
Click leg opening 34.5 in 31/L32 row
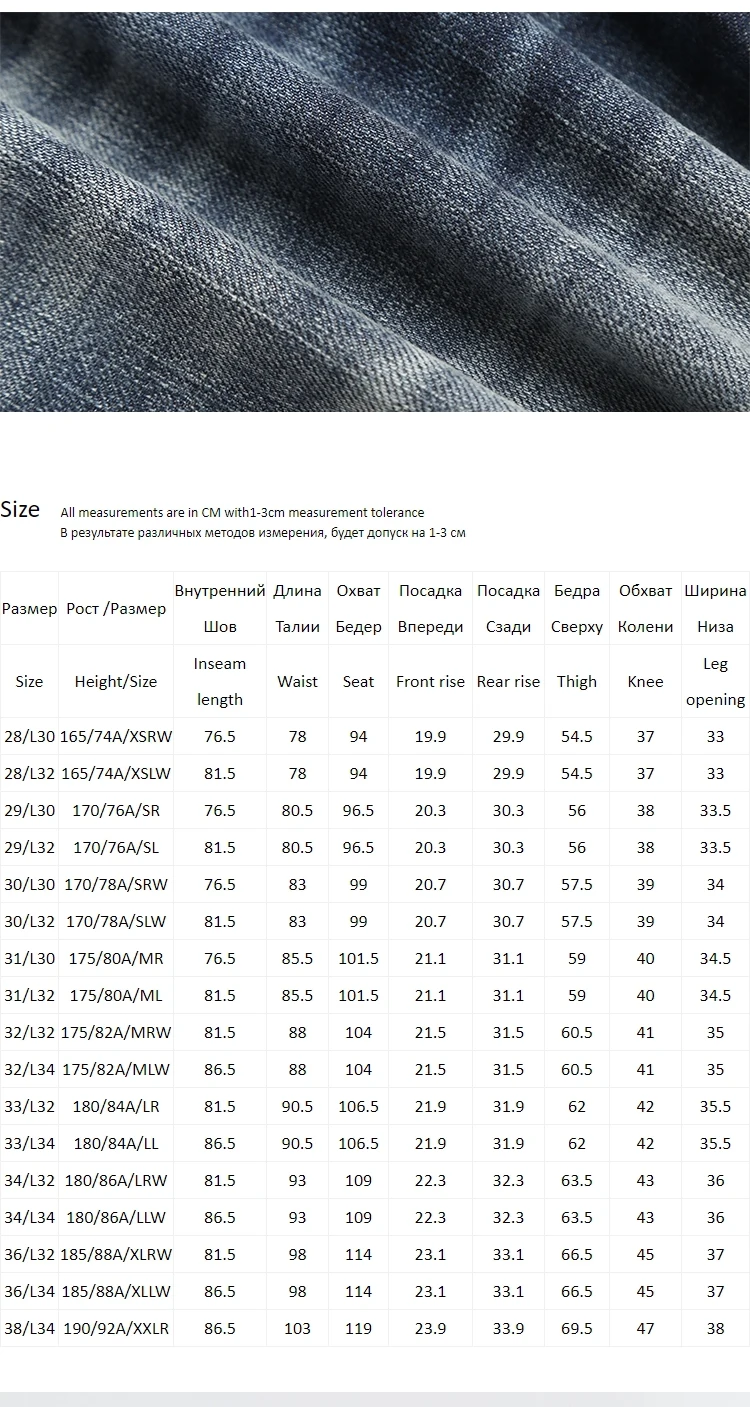716,995
